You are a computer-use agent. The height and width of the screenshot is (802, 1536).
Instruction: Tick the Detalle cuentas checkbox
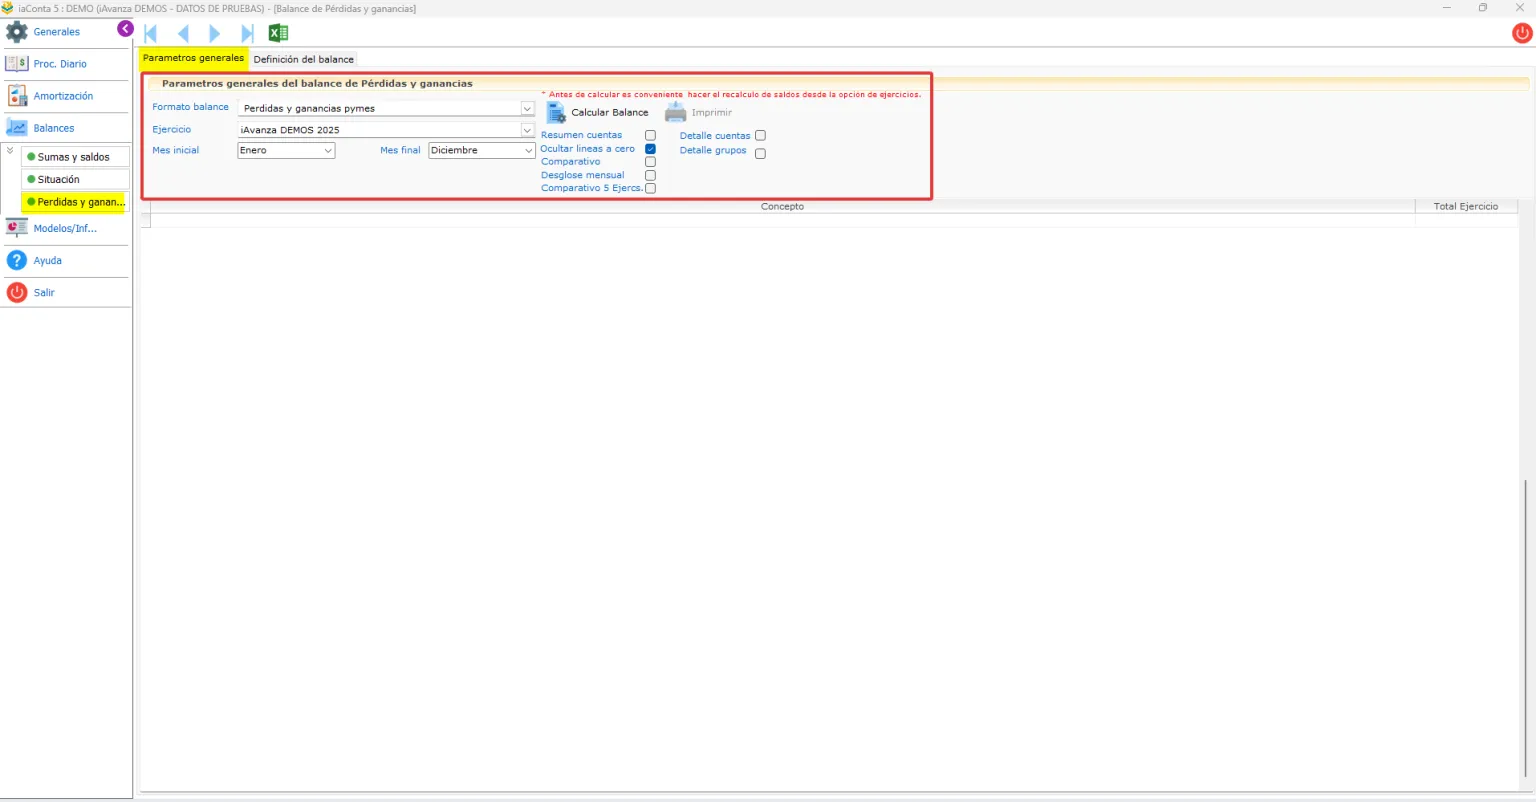tap(760, 135)
